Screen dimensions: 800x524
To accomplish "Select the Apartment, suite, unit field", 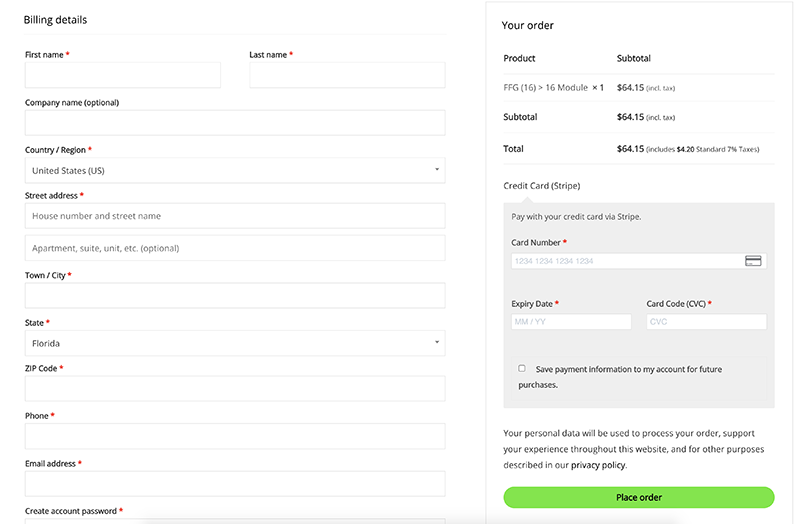I will click(x=235, y=248).
